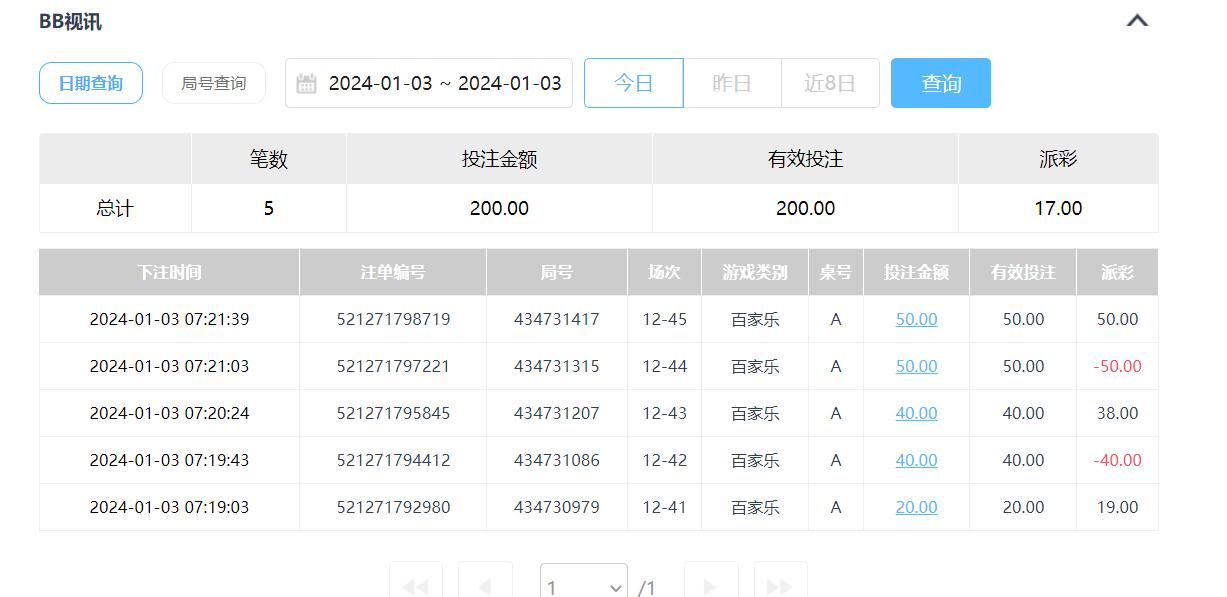Open the date range input 2024-01-03

(444, 83)
